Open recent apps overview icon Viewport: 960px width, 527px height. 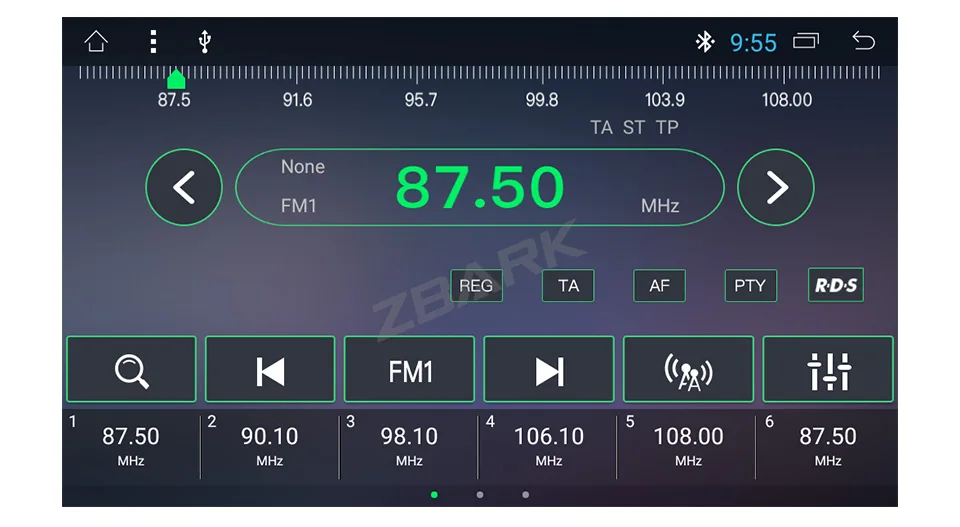[x=806, y=41]
